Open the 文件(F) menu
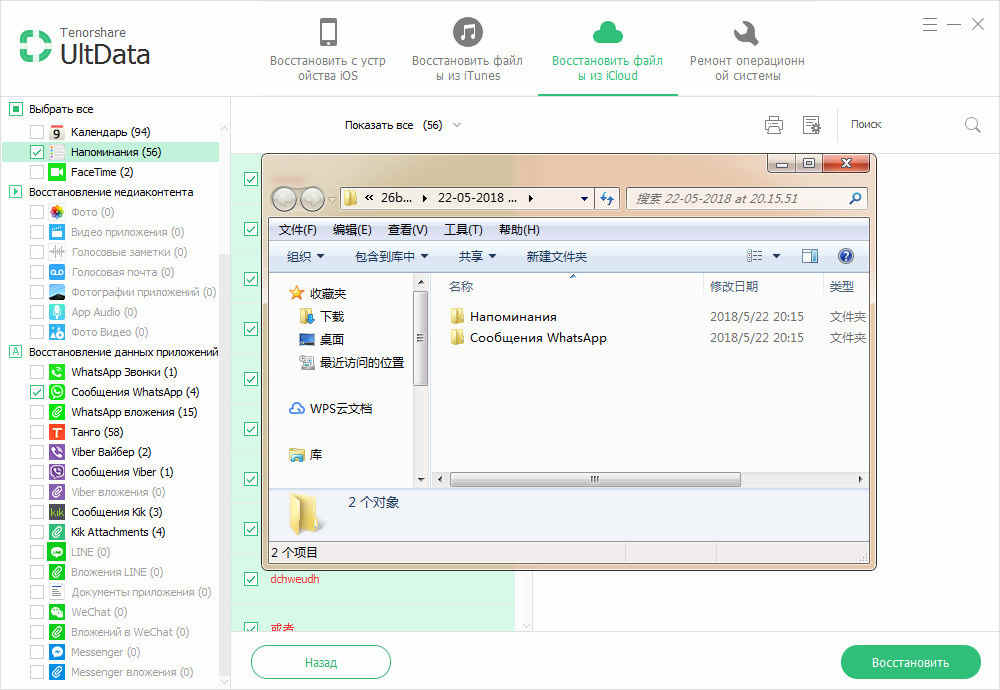Viewport: 1000px width, 690px height. pos(298,230)
